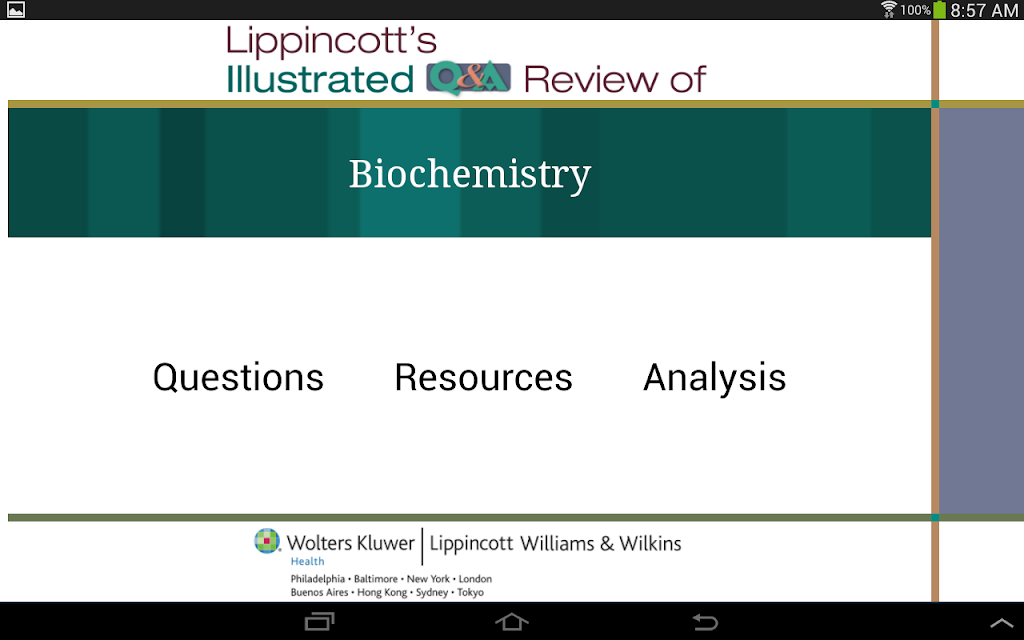Tap the Wolters Kluwer logo icon

(x=267, y=541)
